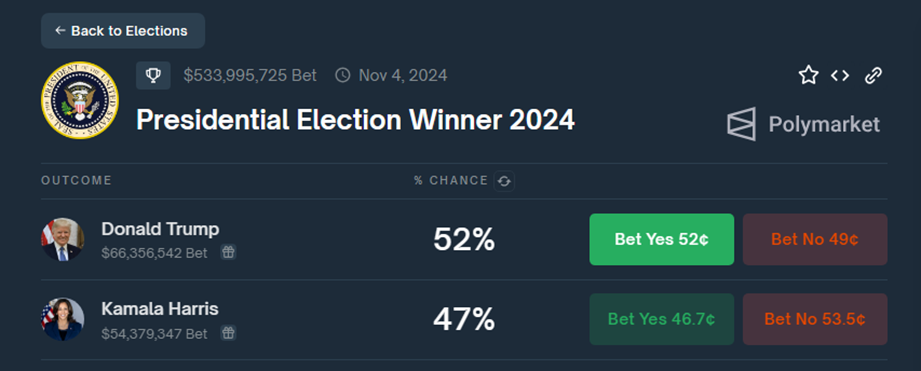921x371 pixels.
Task: Open the Kamala Harris outcome row name
Action: click(160, 309)
